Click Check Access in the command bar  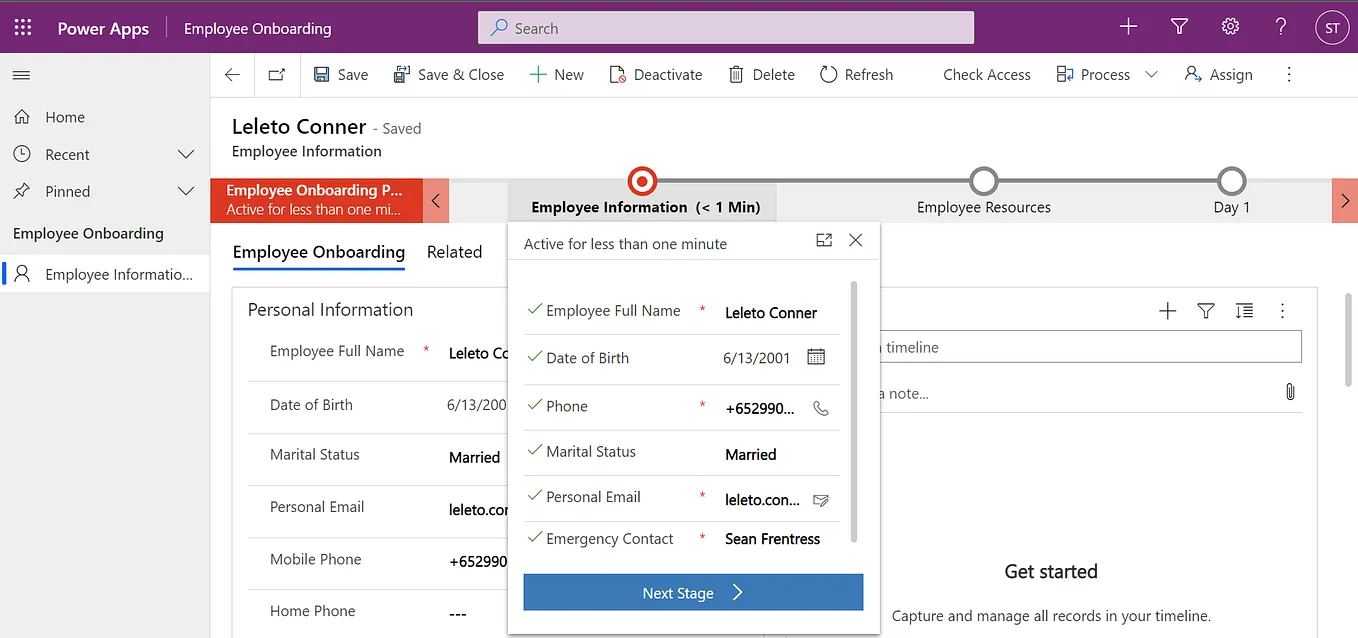[986, 74]
